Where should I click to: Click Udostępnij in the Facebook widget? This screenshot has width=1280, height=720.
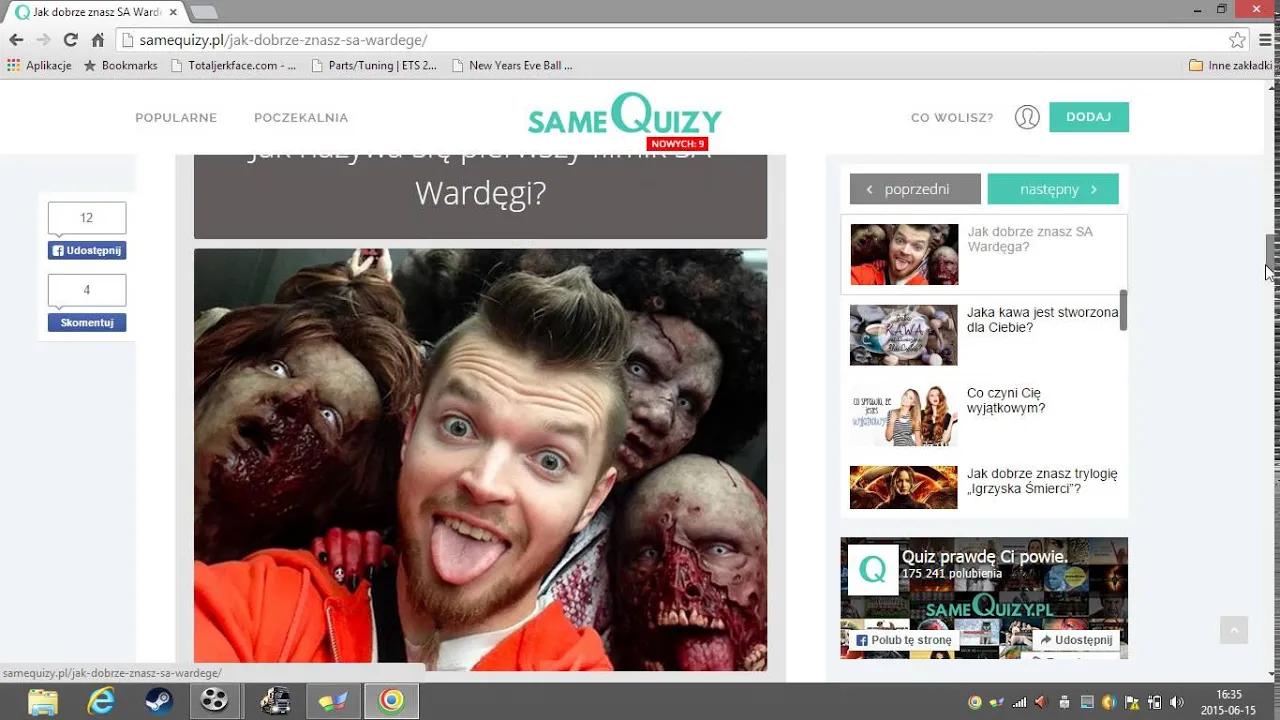pos(1076,640)
